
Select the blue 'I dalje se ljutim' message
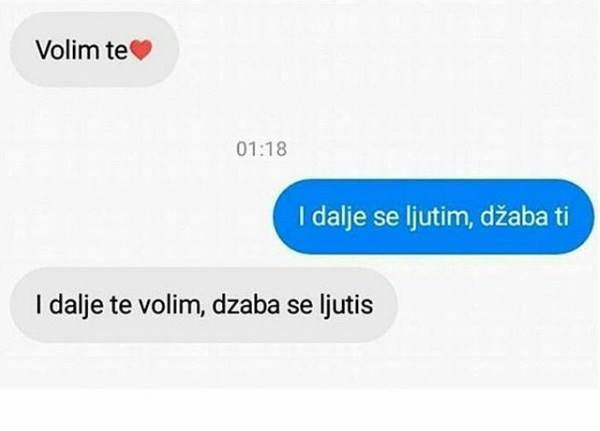(434, 217)
